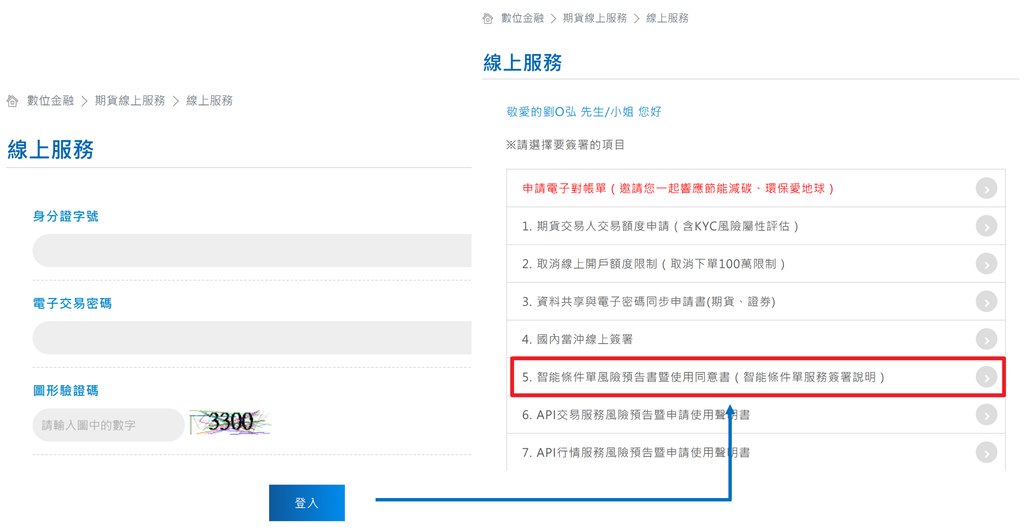1024x530 pixels.
Task: Click ※請選擇要簽署的項目 instruction text
Action: (565, 145)
